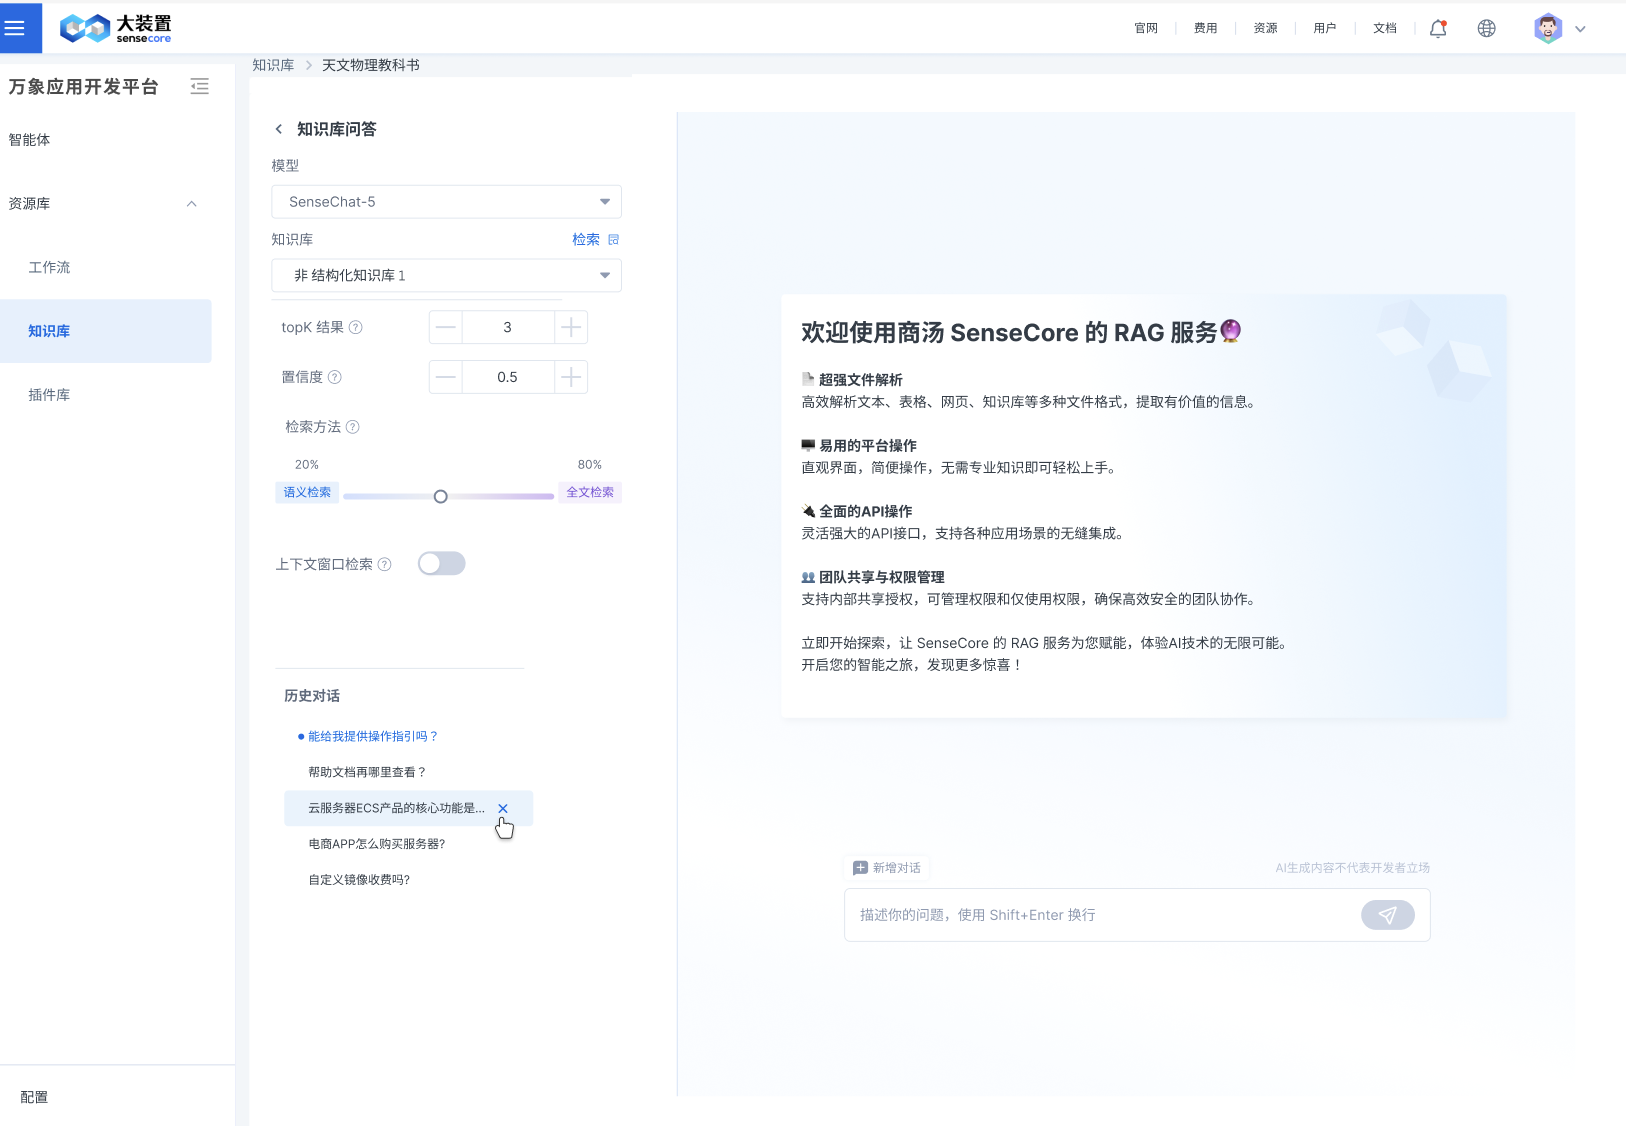1626x1126 pixels.
Task: Open history item 自定义镜像收费吗?
Action: click(359, 880)
